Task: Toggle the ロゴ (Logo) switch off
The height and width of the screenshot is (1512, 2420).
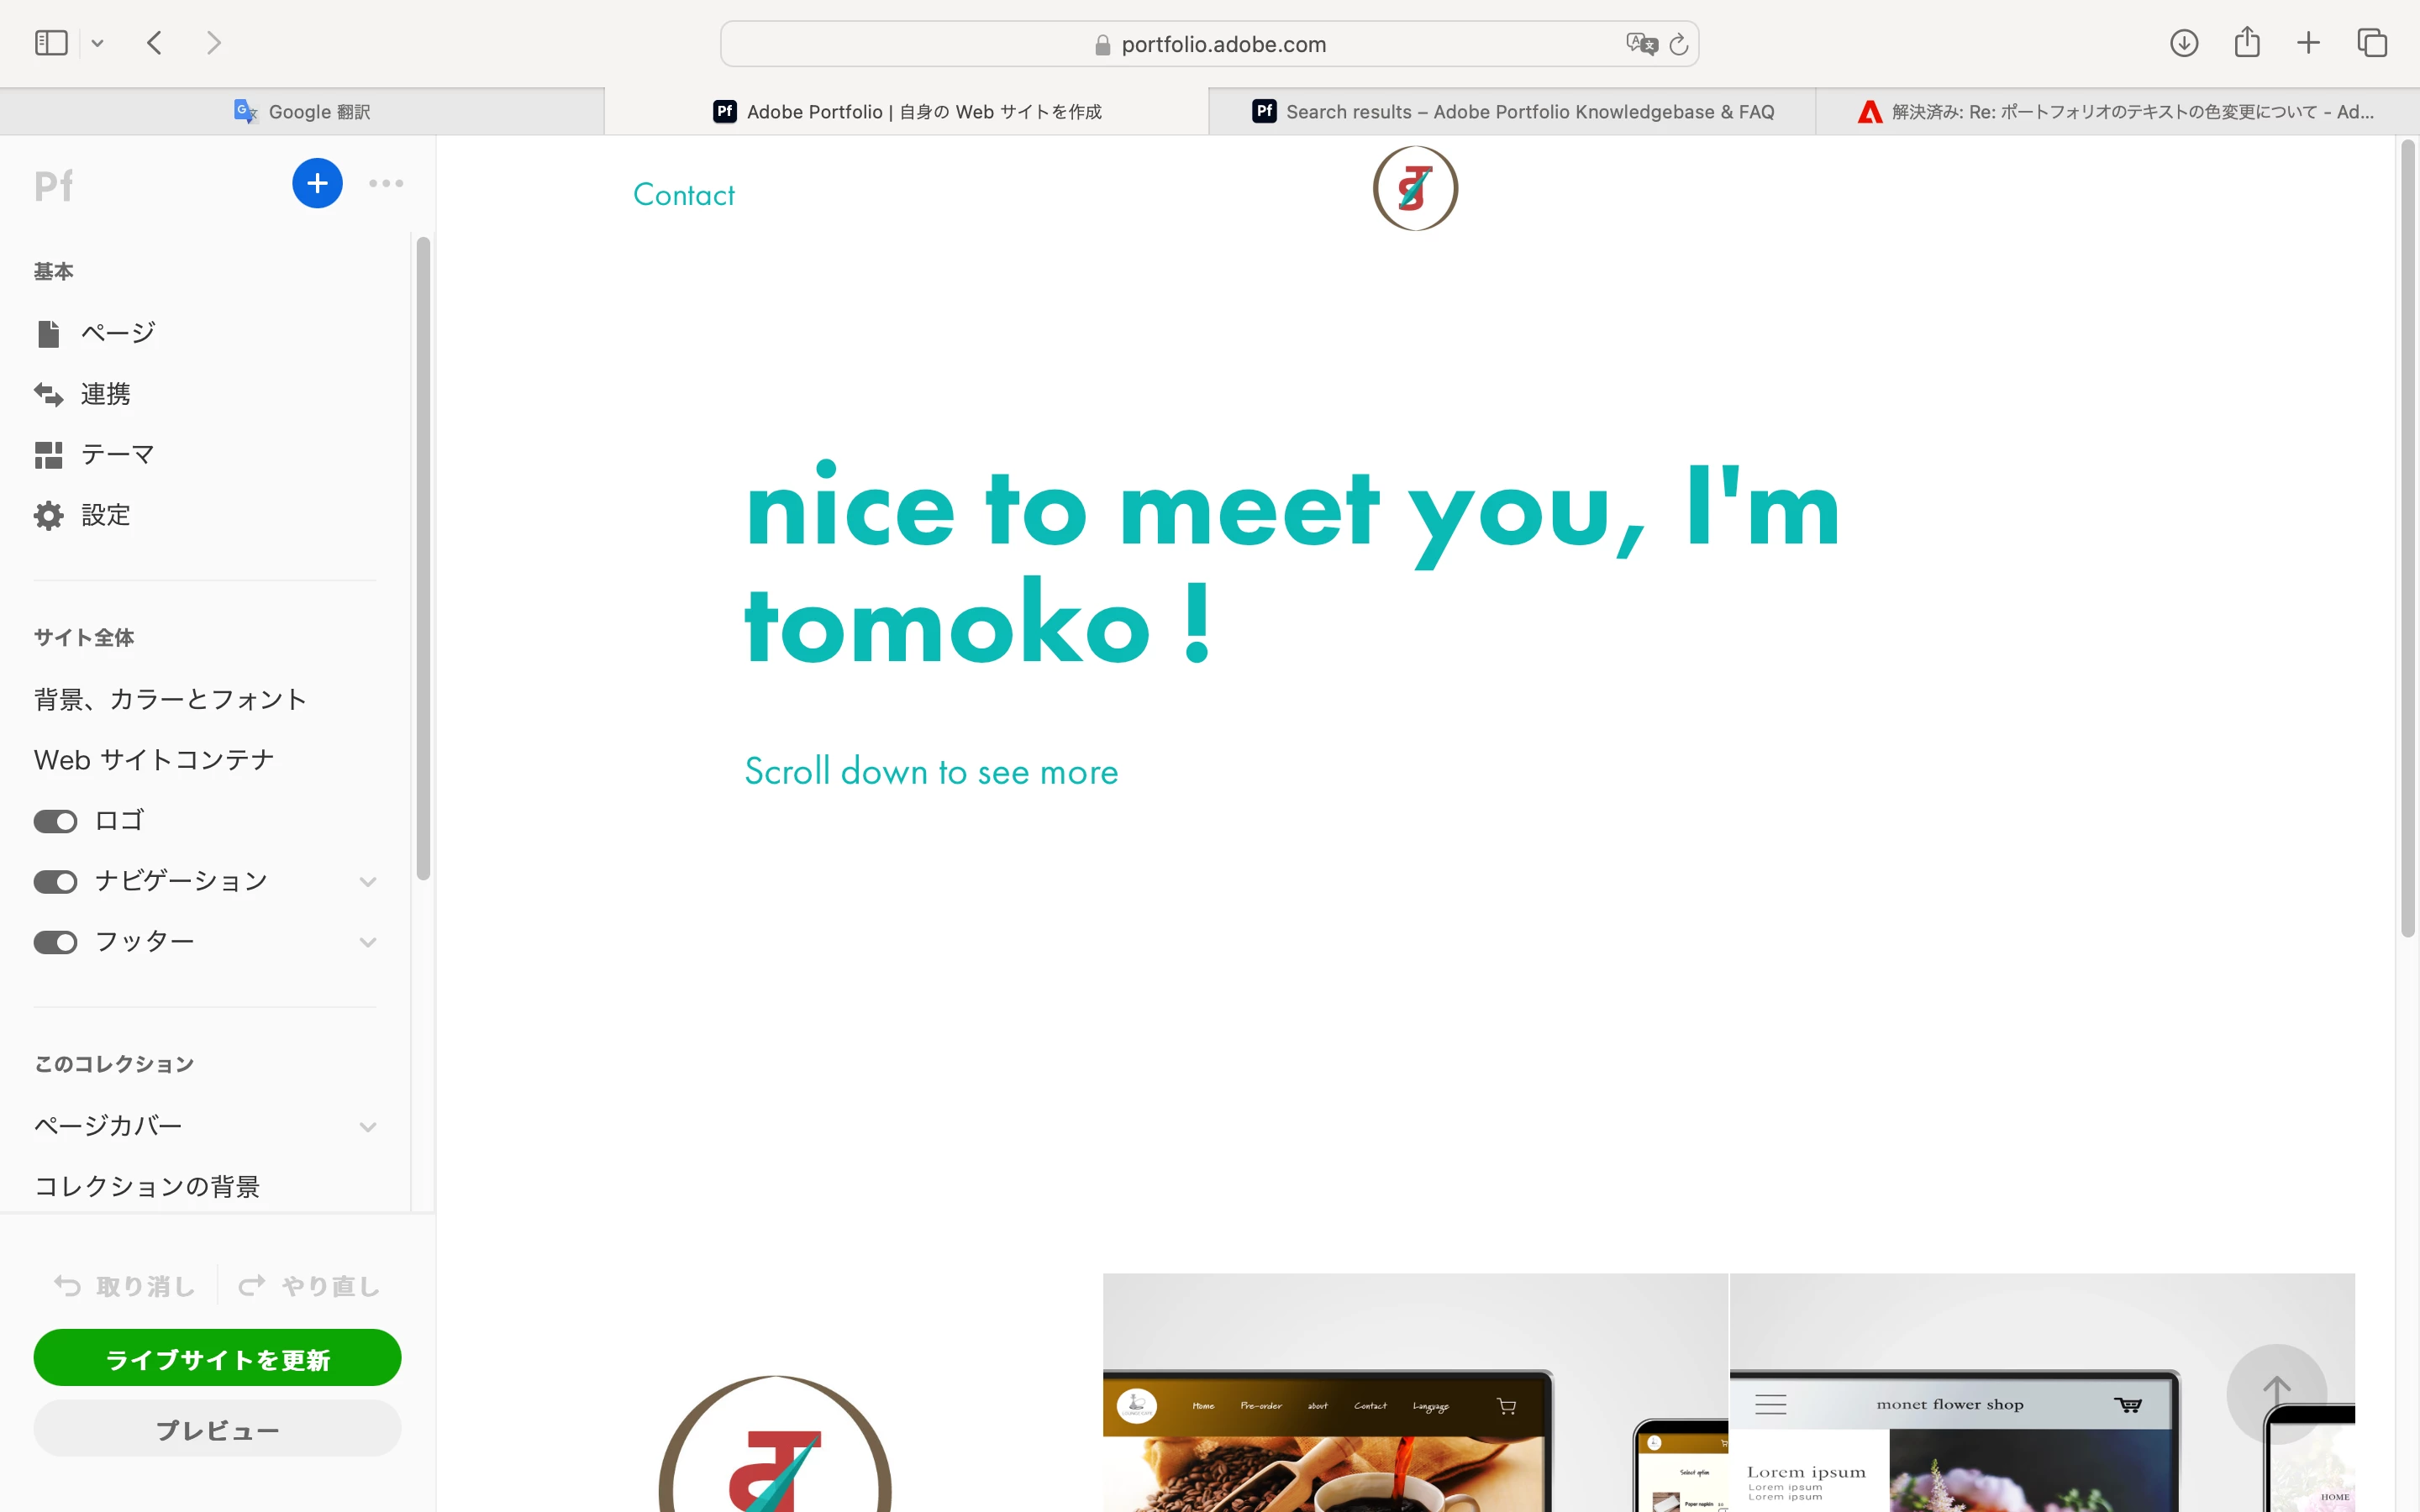Action: 55,821
